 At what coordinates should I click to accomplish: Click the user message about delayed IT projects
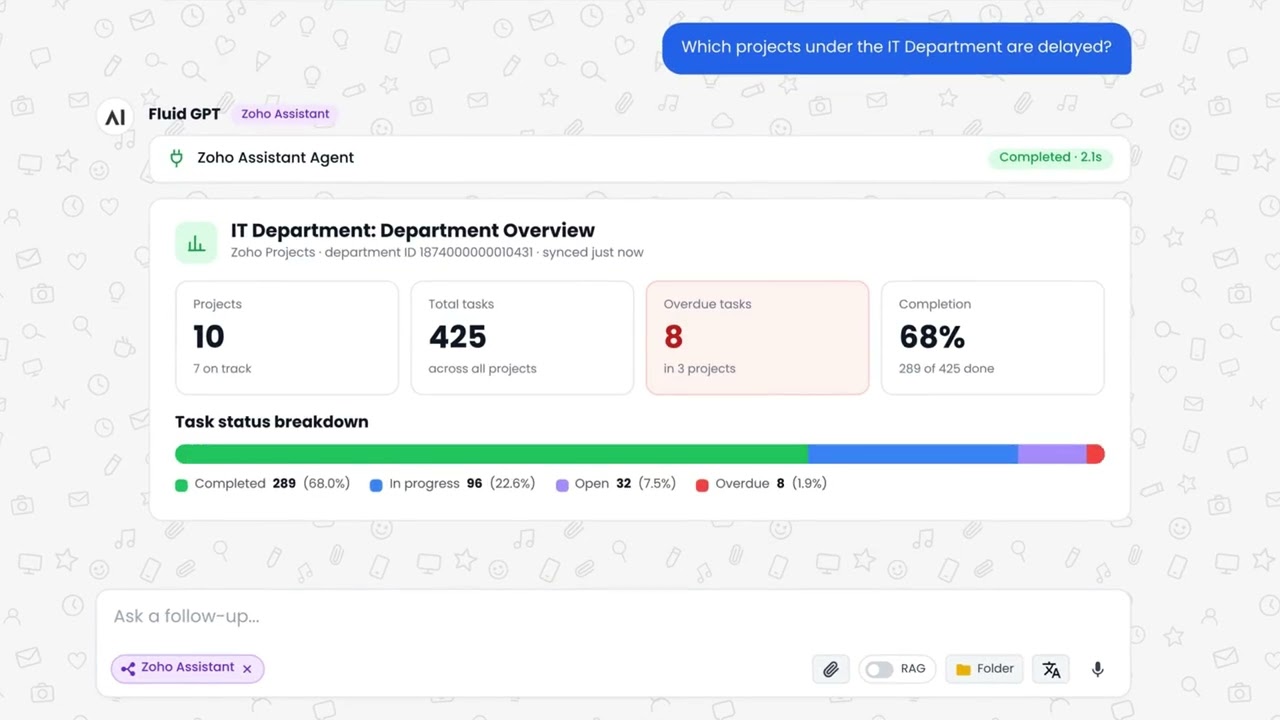click(896, 47)
